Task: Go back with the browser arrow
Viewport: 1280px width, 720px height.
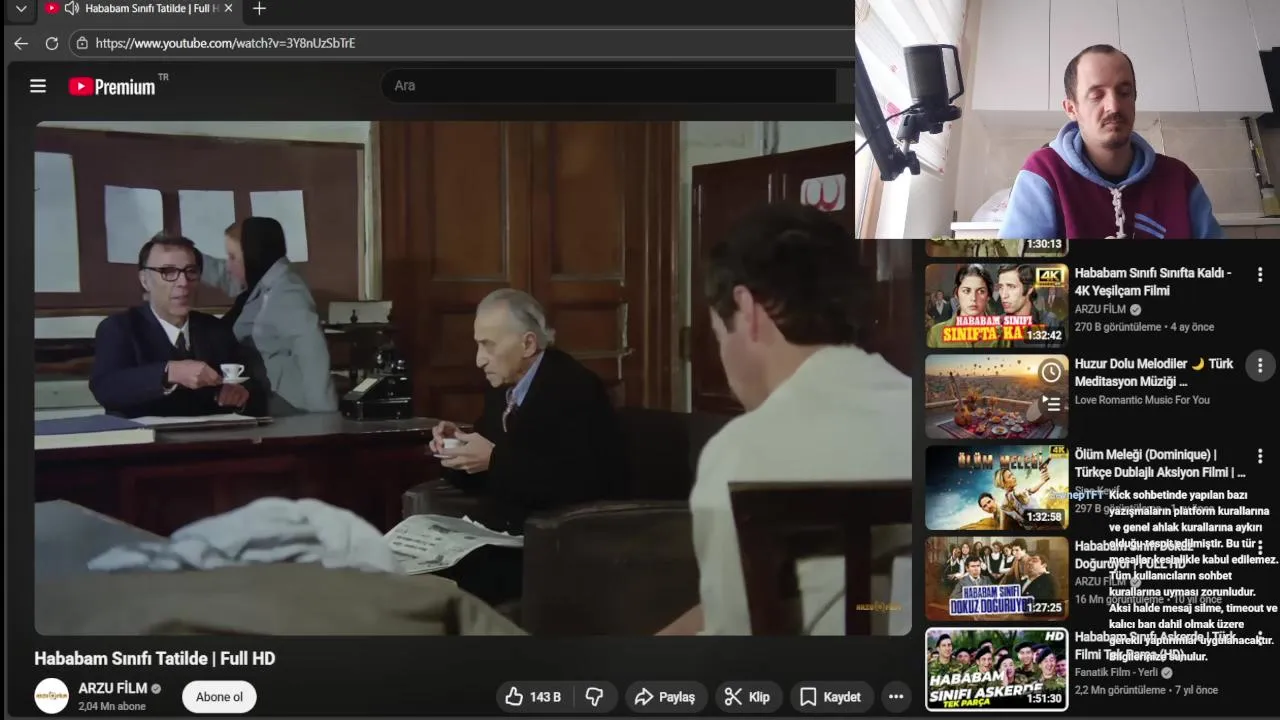Action: tap(21, 43)
